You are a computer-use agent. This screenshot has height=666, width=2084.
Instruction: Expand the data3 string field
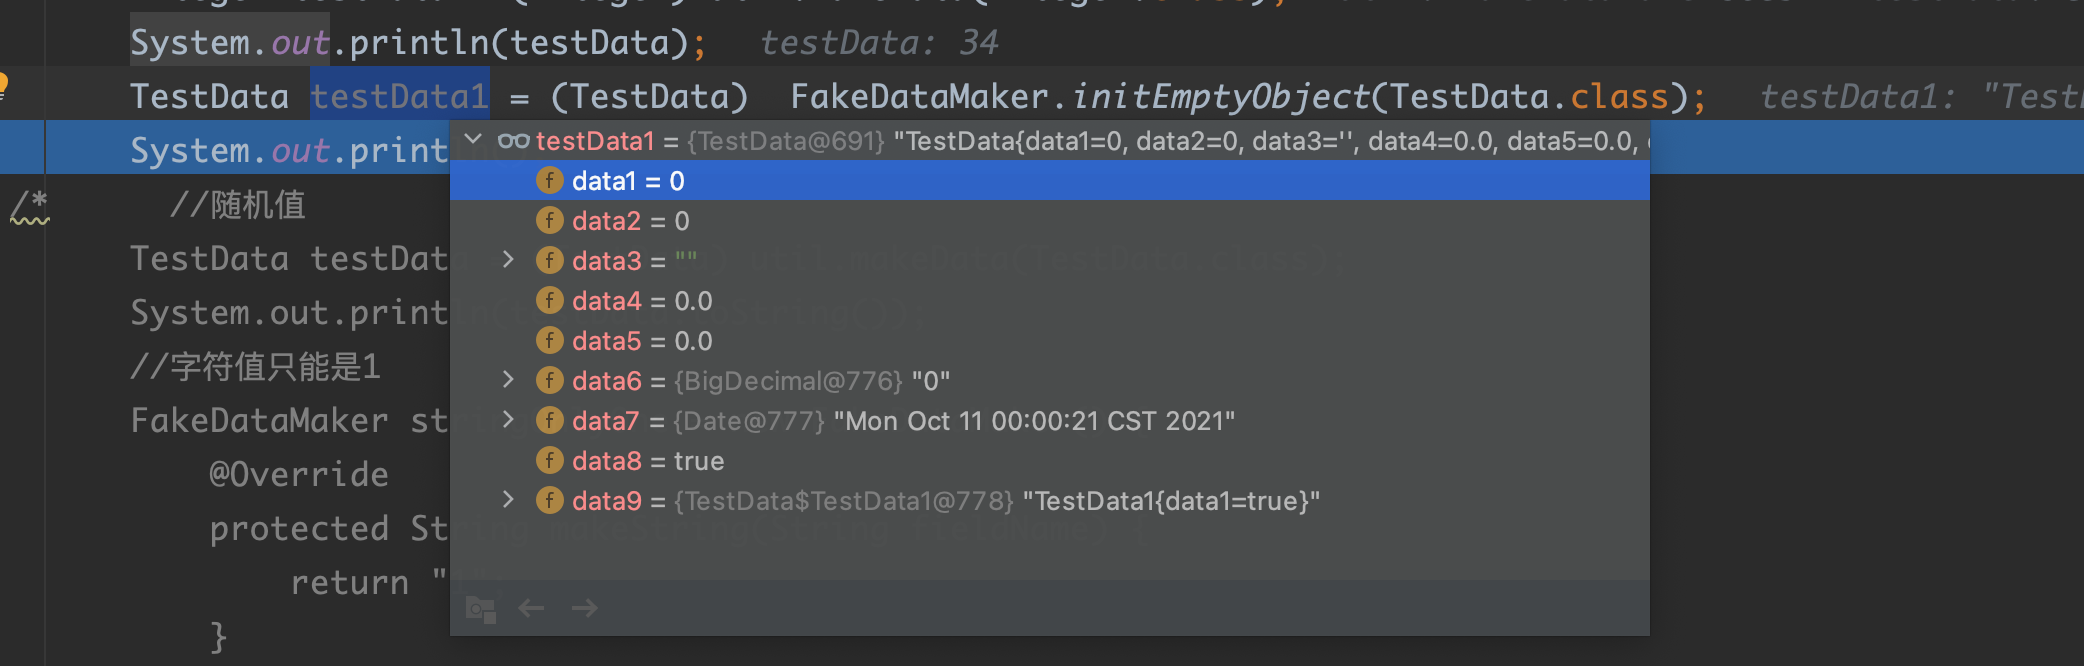(508, 260)
